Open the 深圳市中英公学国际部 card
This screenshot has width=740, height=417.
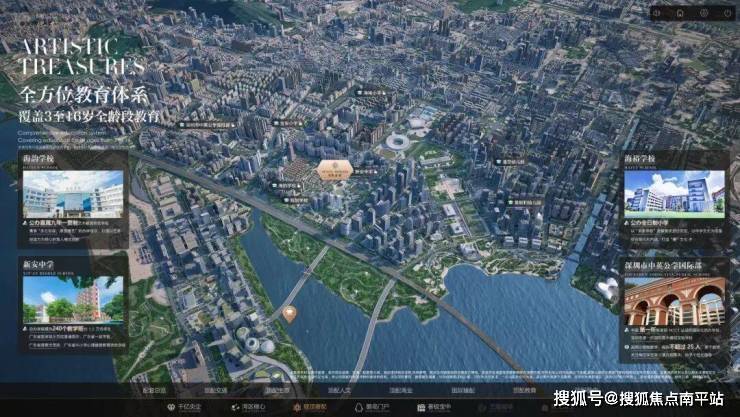673,308
